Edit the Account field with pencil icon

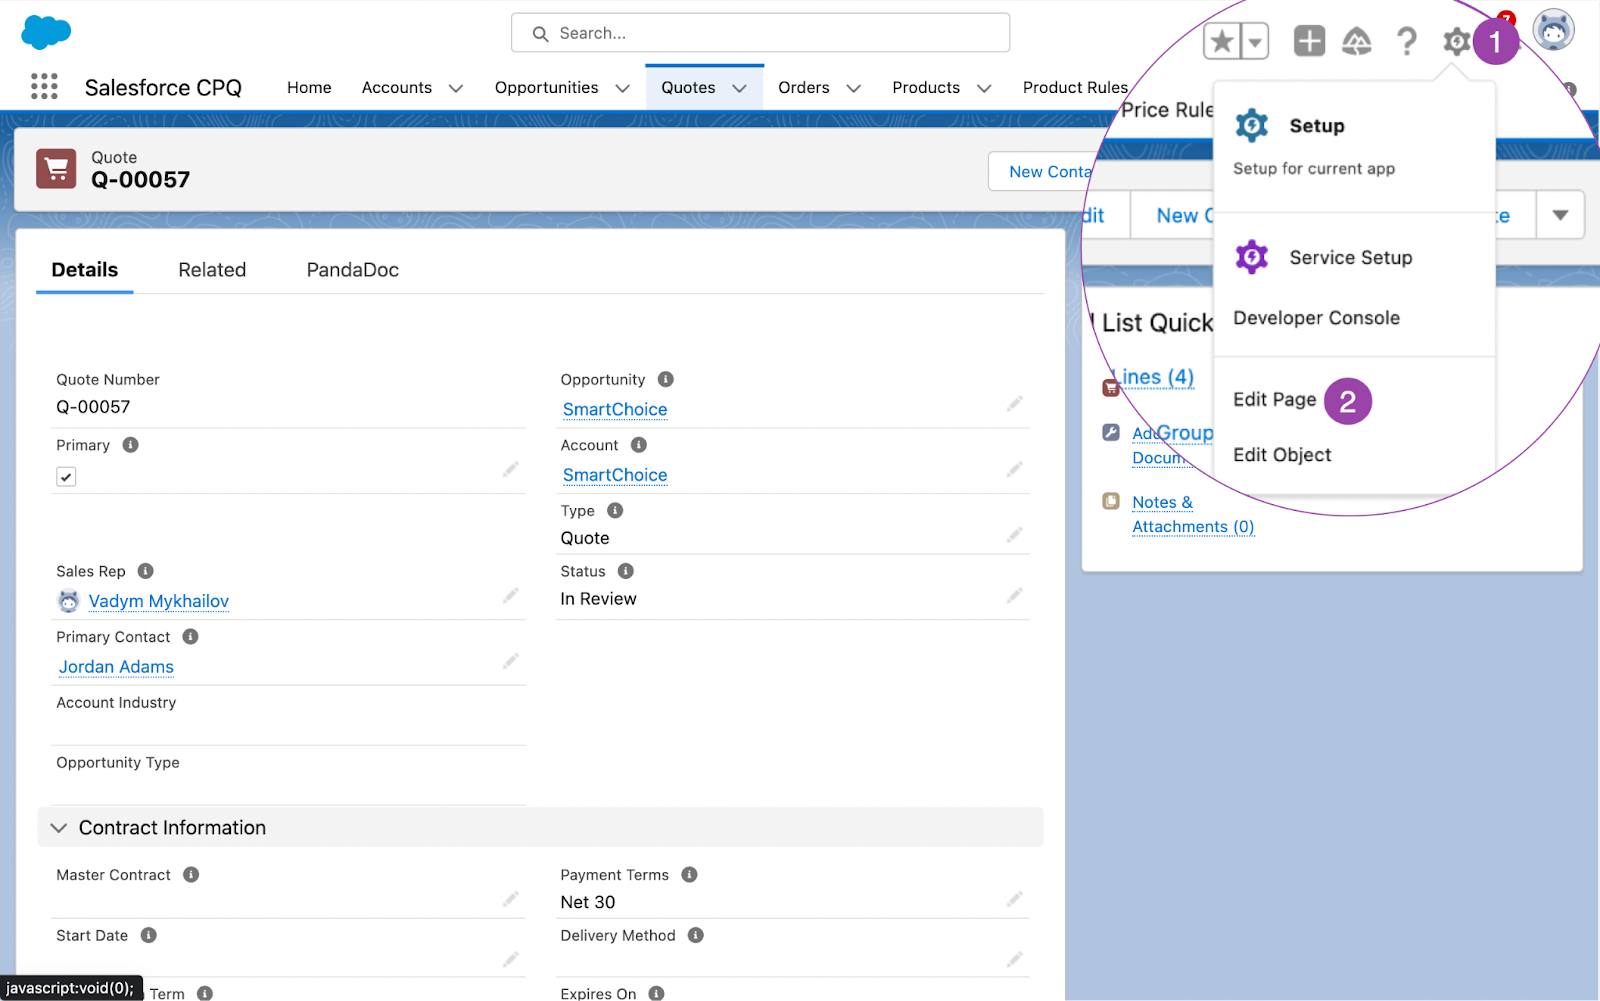[1014, 469]
